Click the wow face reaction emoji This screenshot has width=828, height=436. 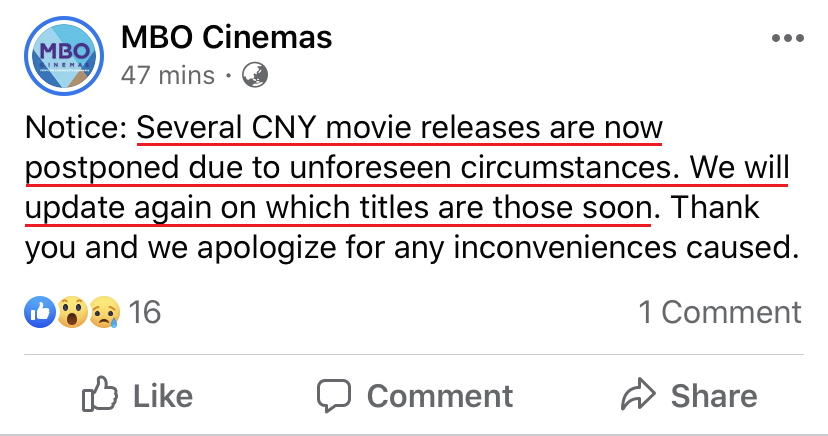point(71,312)
